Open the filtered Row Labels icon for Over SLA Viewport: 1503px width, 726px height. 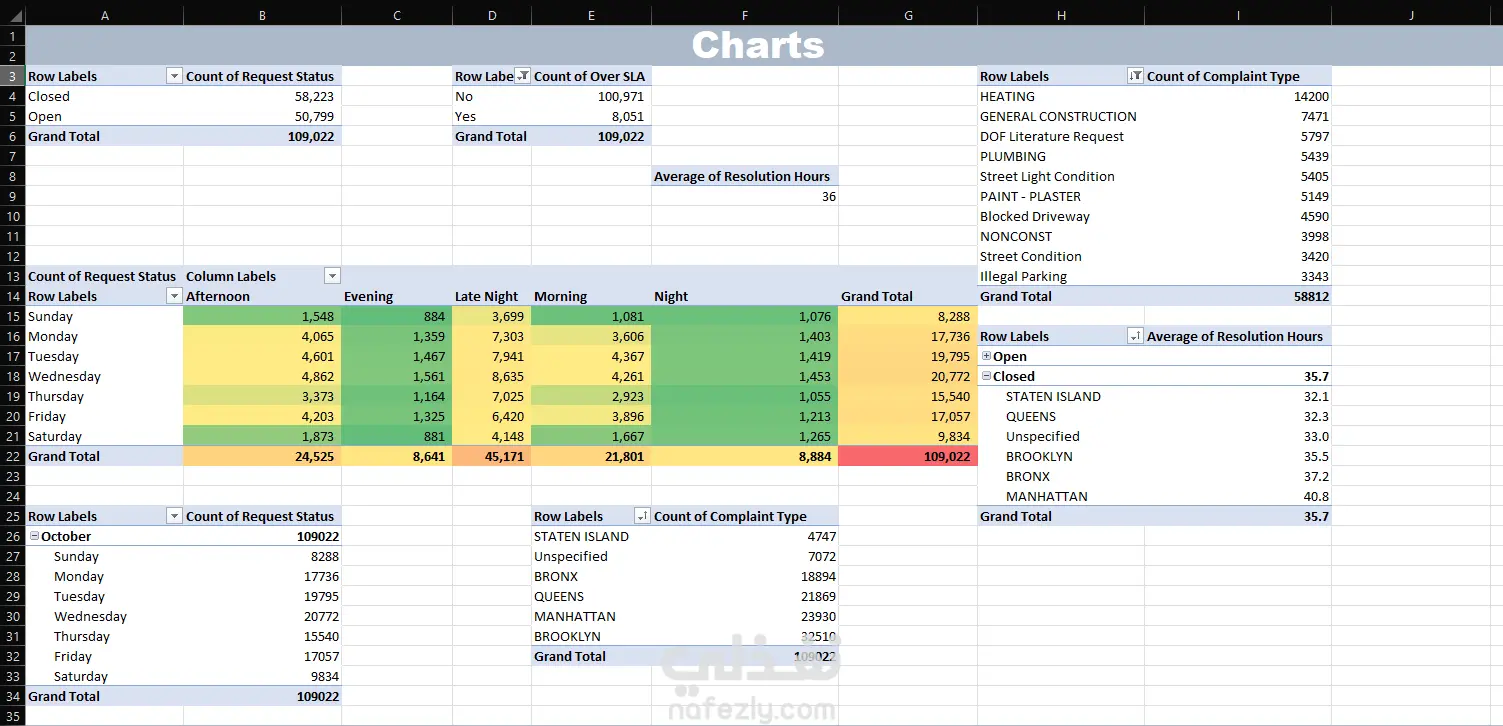point(522,76)
